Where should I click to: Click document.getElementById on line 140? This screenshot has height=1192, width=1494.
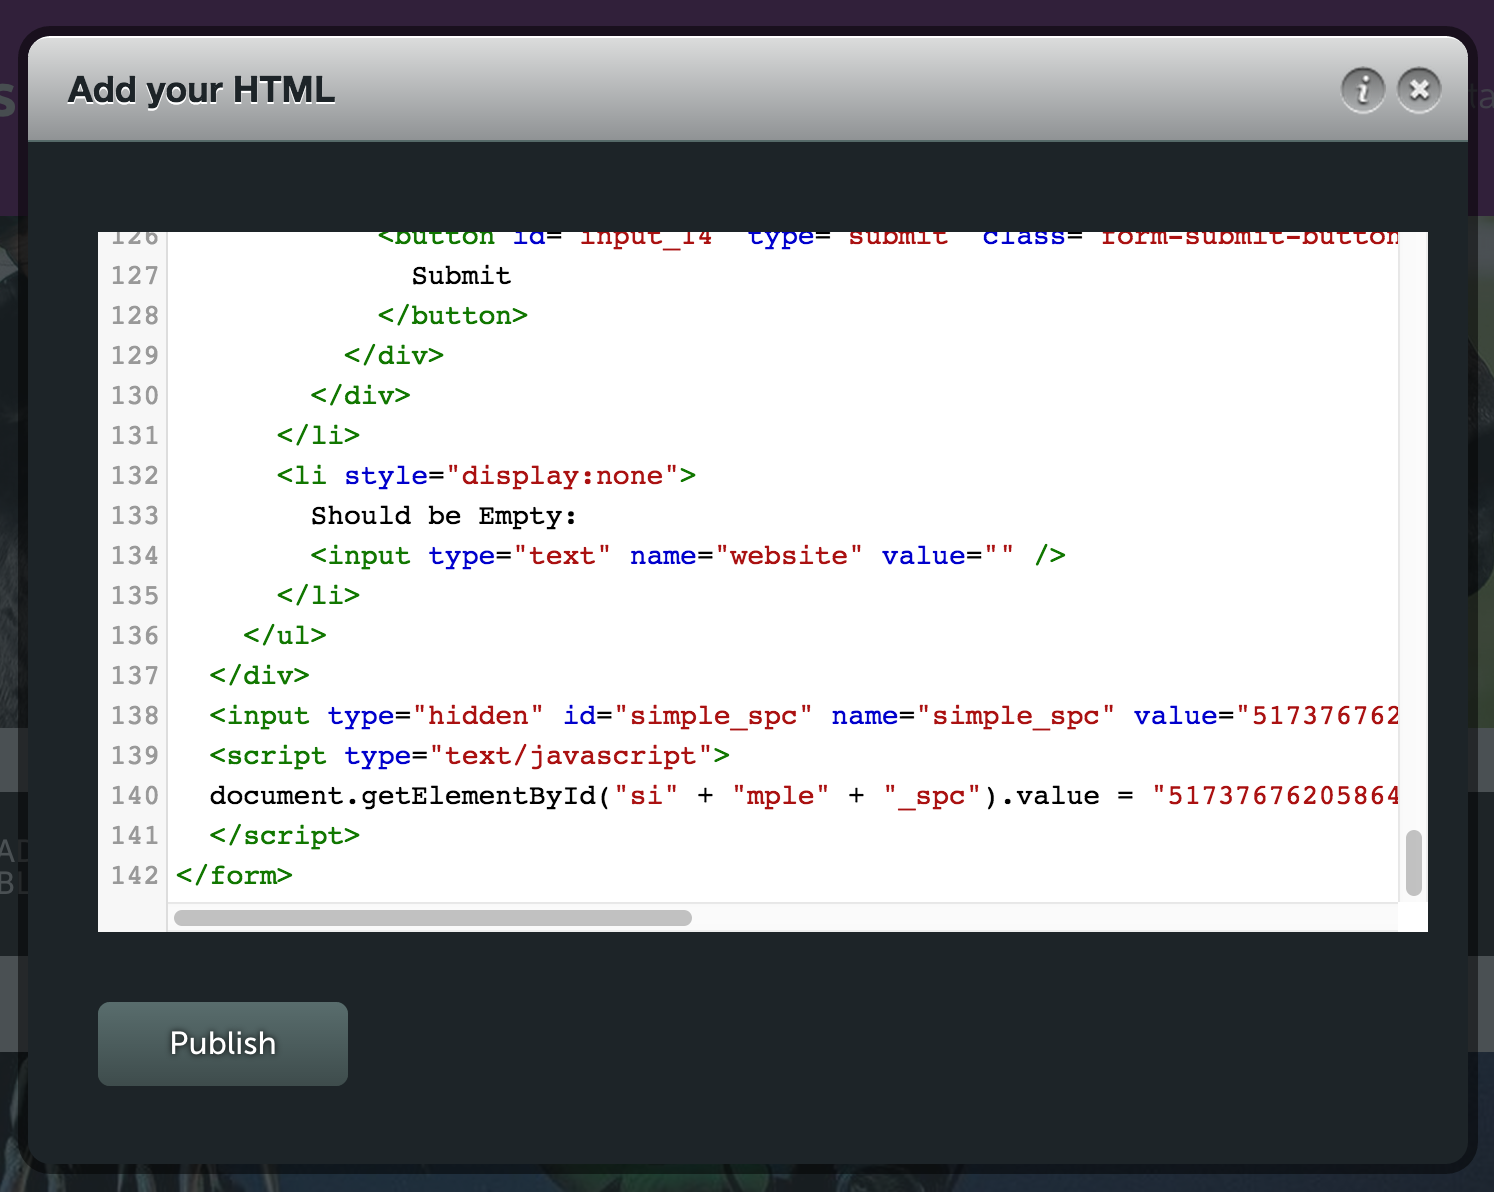click(x=402, y=796)
